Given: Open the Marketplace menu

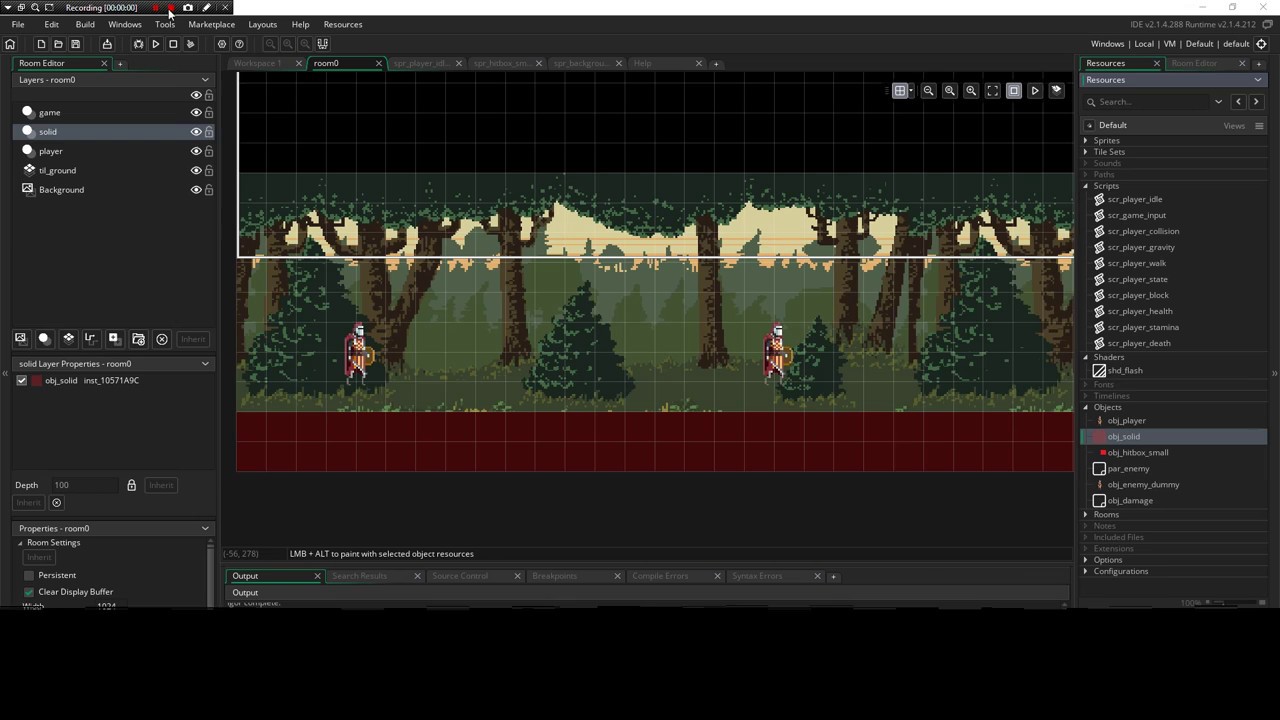Looking at the screenshot, I should click(x=212, y=24).
